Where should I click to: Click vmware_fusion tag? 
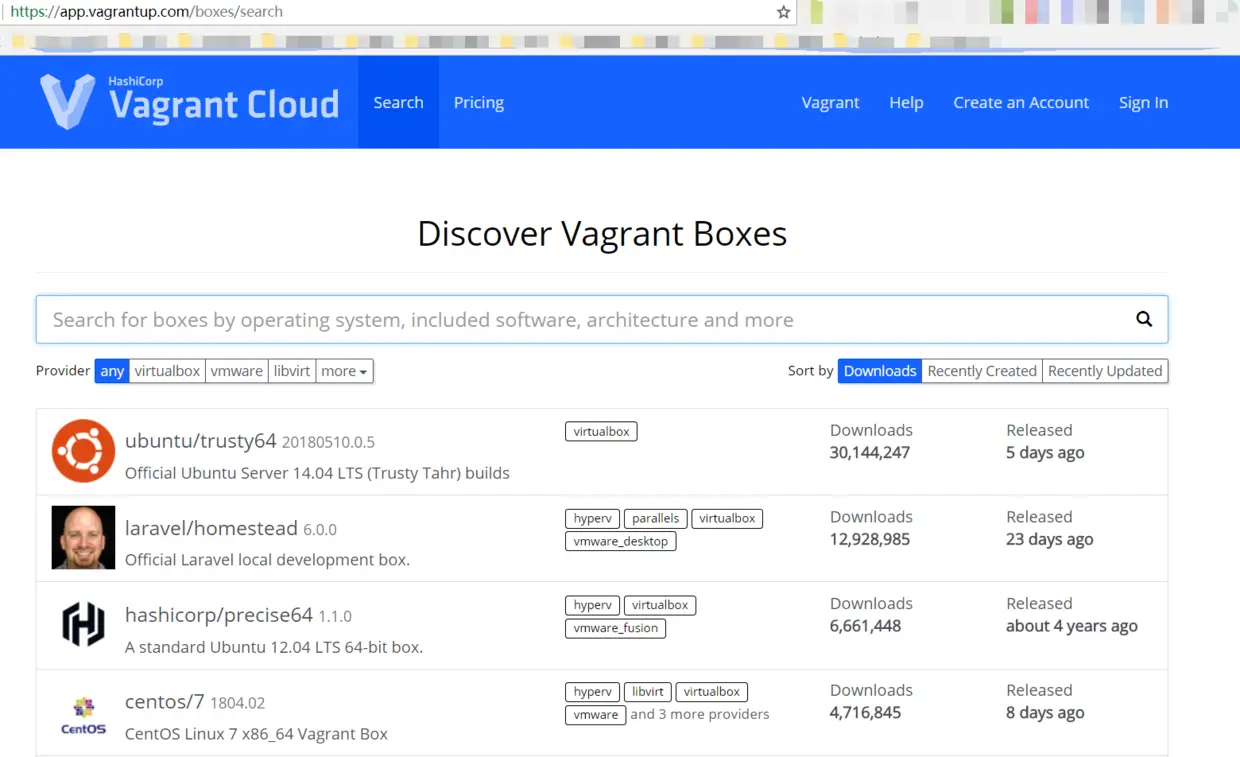click(615, 628)
